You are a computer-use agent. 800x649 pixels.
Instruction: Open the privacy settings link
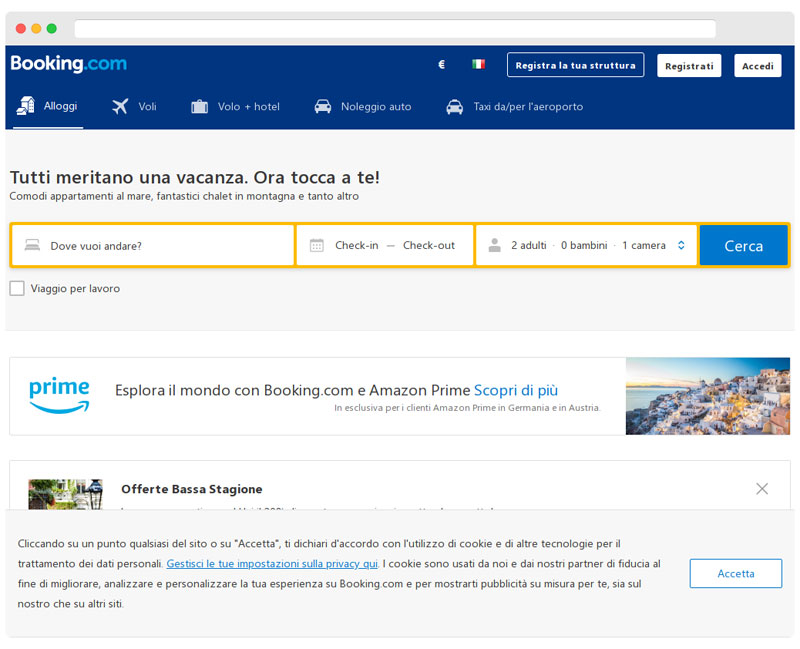pos(272,564)
